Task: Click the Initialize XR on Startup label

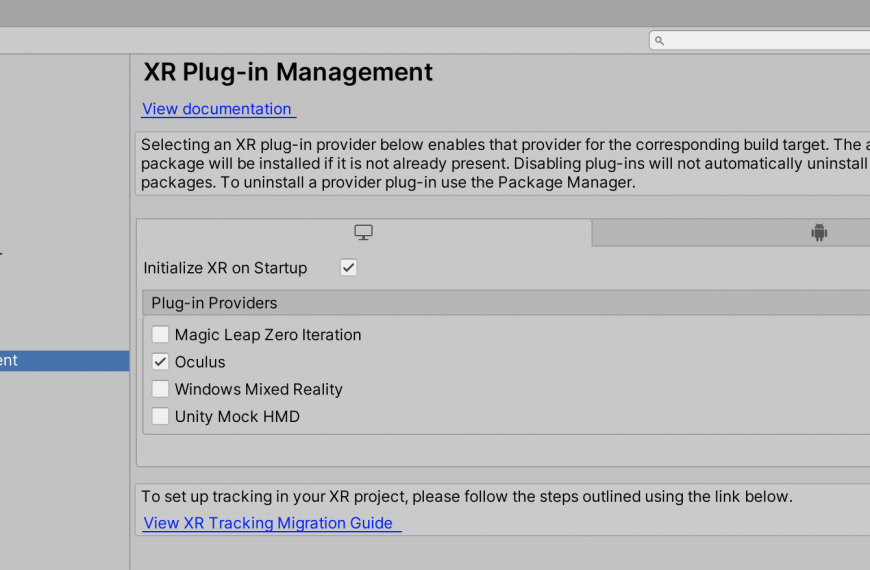Action: tap(225, 268)
